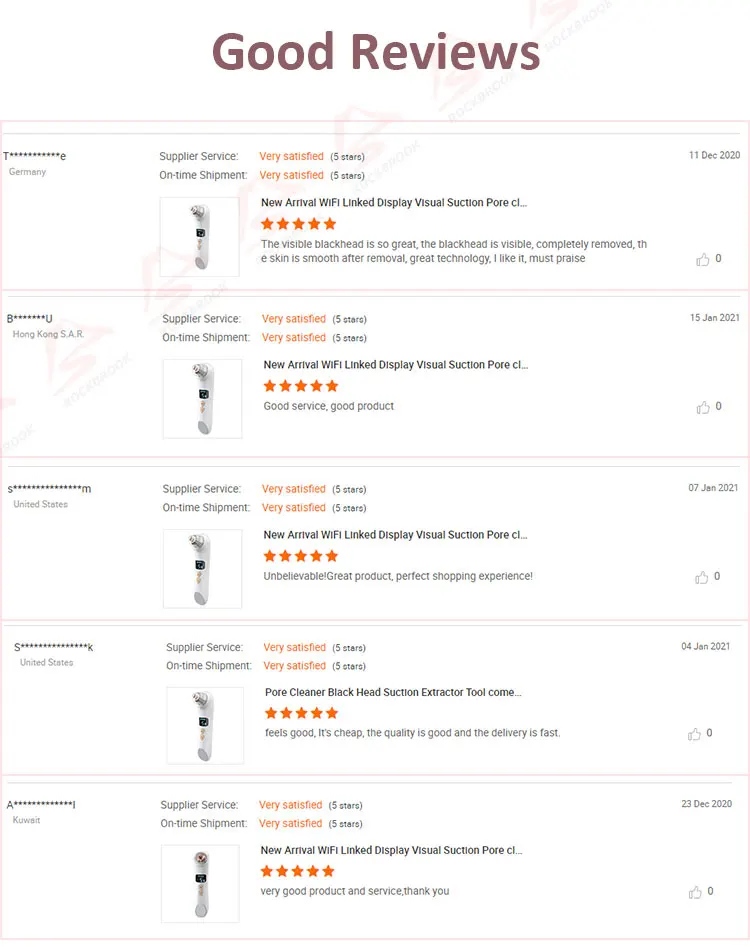Image resolution: width=750 pixels, height=947 pixels.
Task: Open the product thumbnail in the Germany review
Action: (200, 237)
